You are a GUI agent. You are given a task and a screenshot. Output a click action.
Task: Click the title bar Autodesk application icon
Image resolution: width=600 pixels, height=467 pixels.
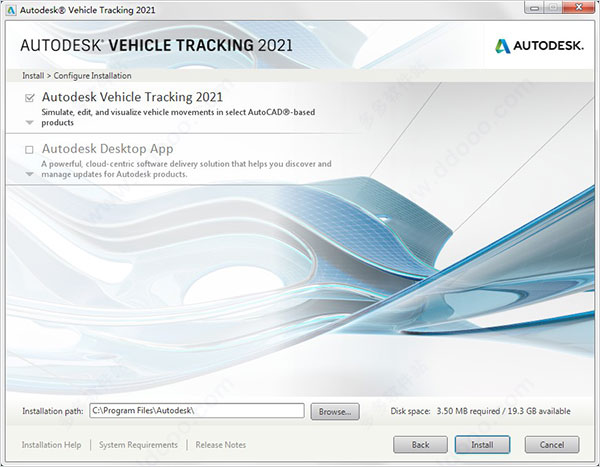coord(11,10)
